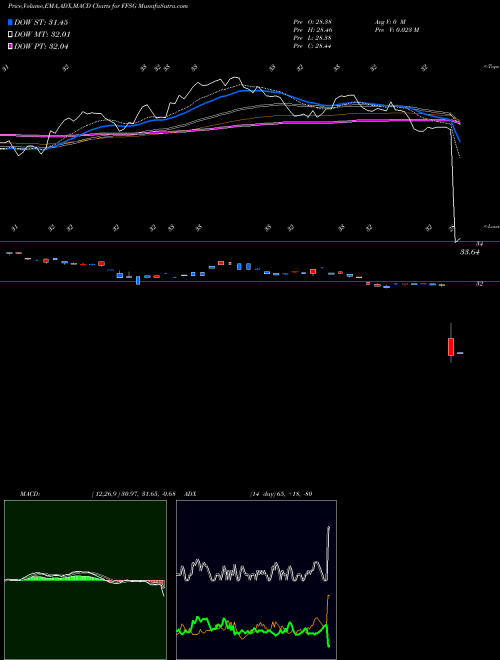
Task: Select the DOW ST: 31.45 label
Action: tap(41, 22)
